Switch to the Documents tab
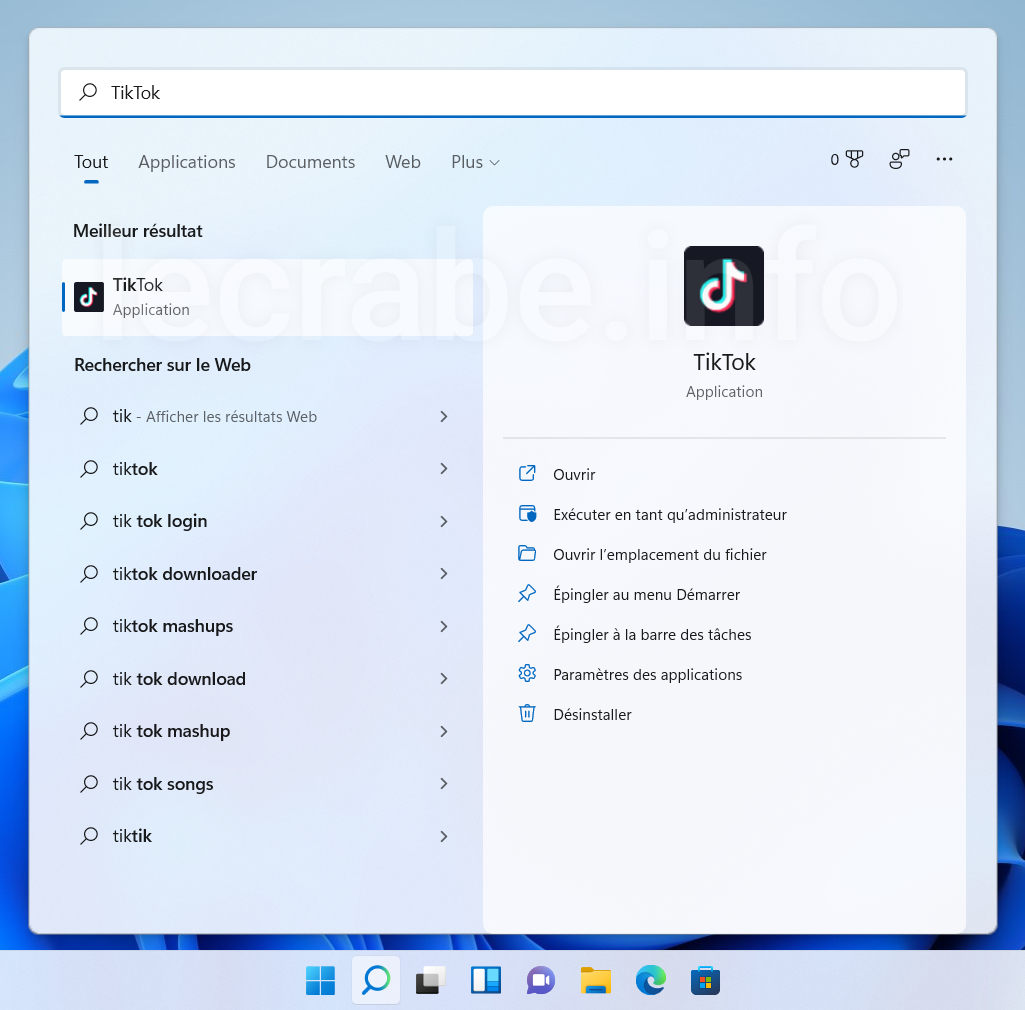1025x1010 pixels. pos(311,162)
